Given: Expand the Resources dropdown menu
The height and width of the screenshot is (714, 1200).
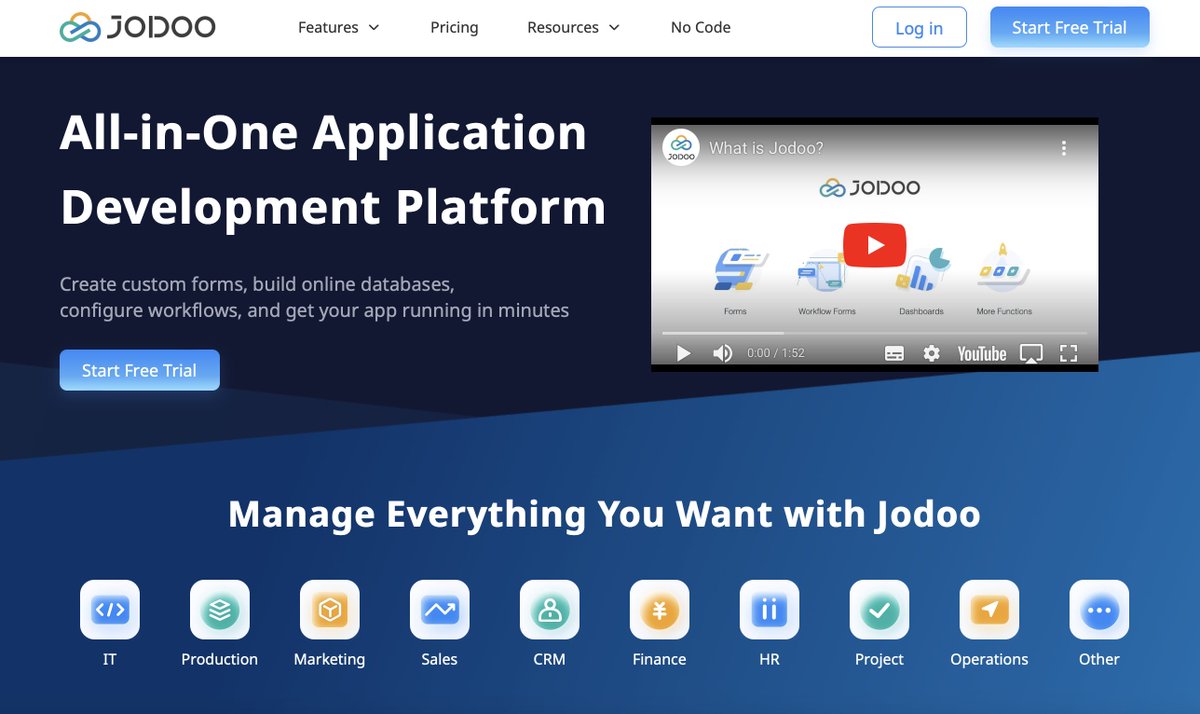Looking at the screenshot, I should (x=574, y=27).
